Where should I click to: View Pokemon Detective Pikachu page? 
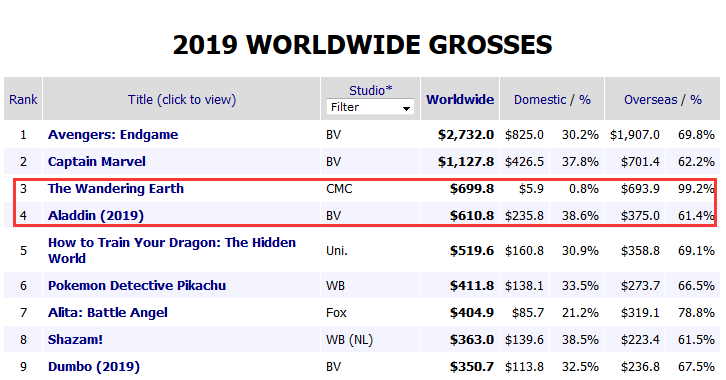click(x=137, y=286)
